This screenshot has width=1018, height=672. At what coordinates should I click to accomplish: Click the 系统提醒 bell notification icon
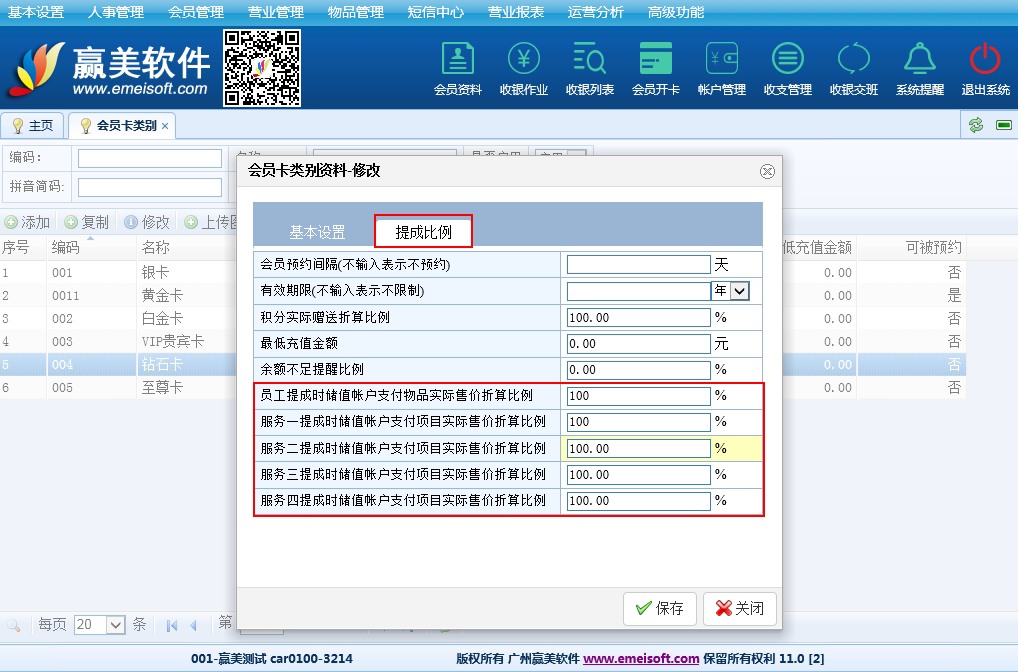(x=919, y=60)
